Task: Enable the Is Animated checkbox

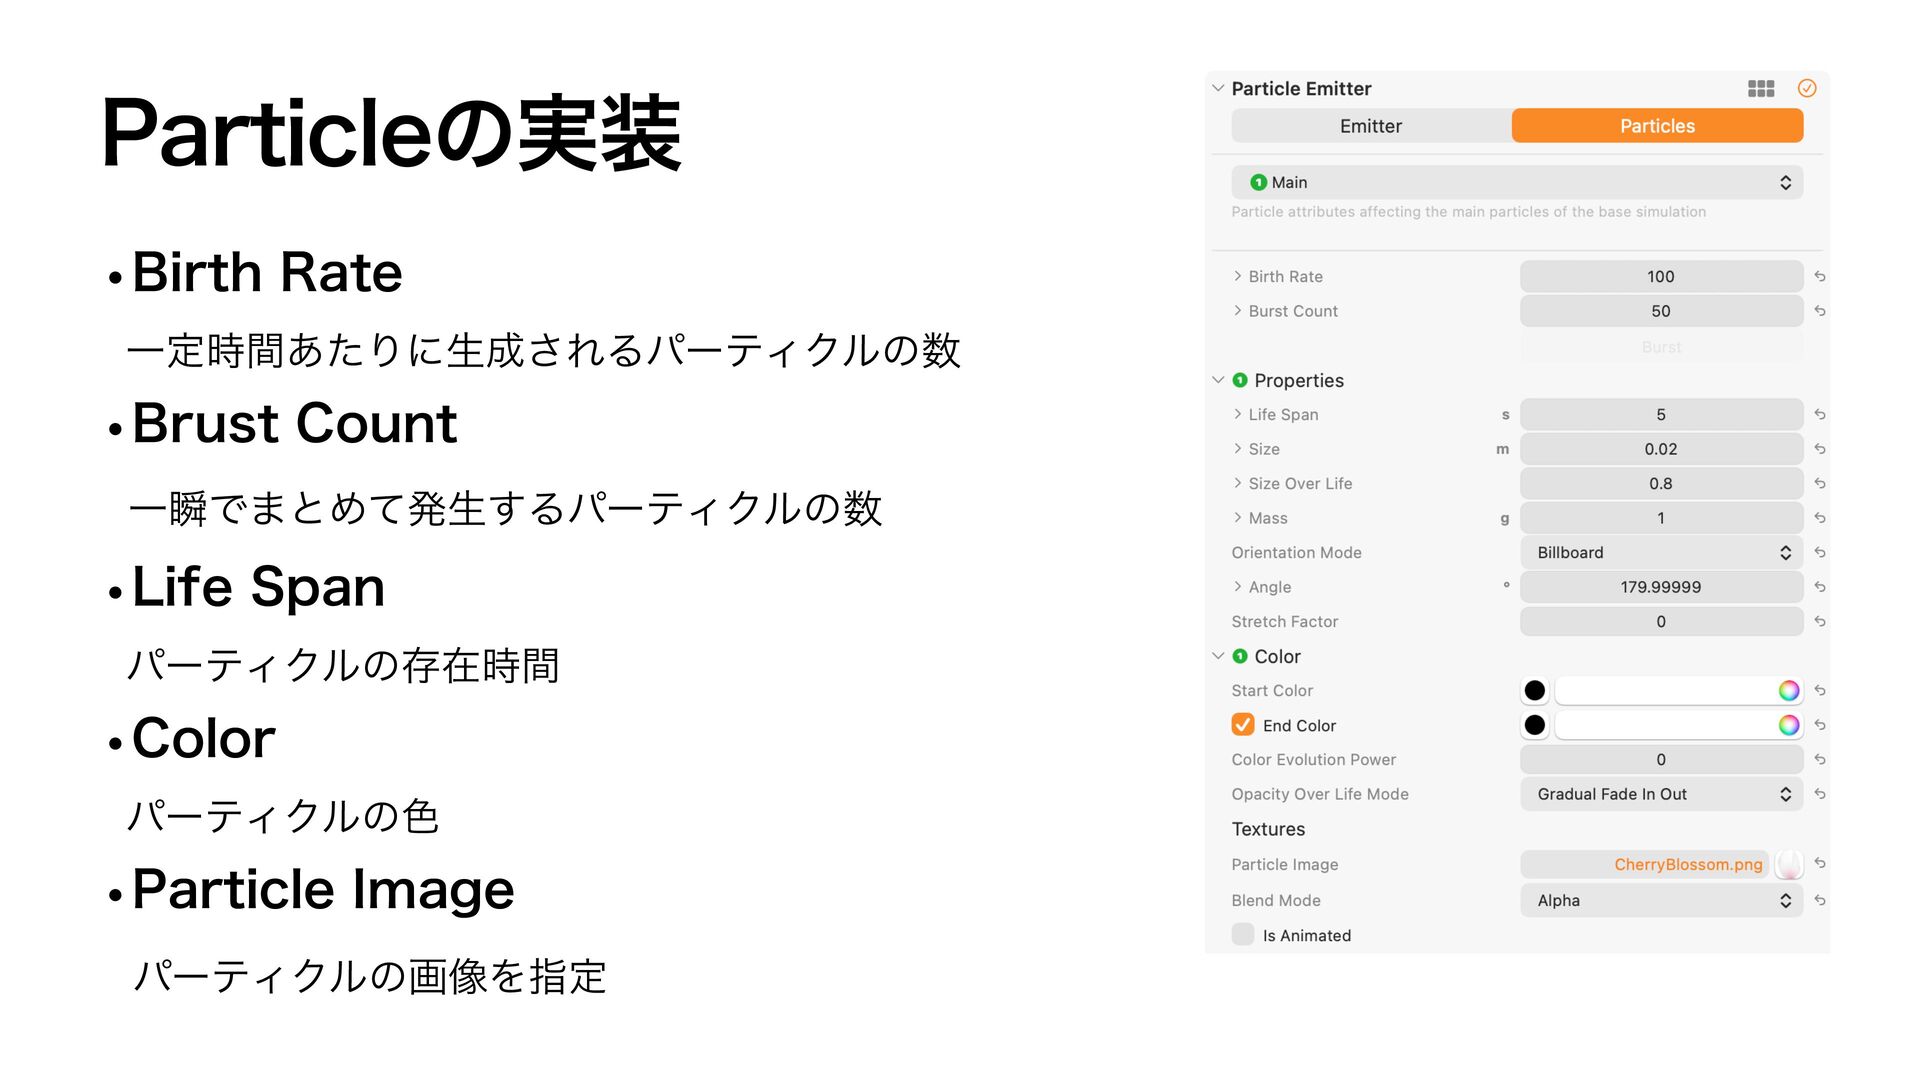Action: [1243, 935]
